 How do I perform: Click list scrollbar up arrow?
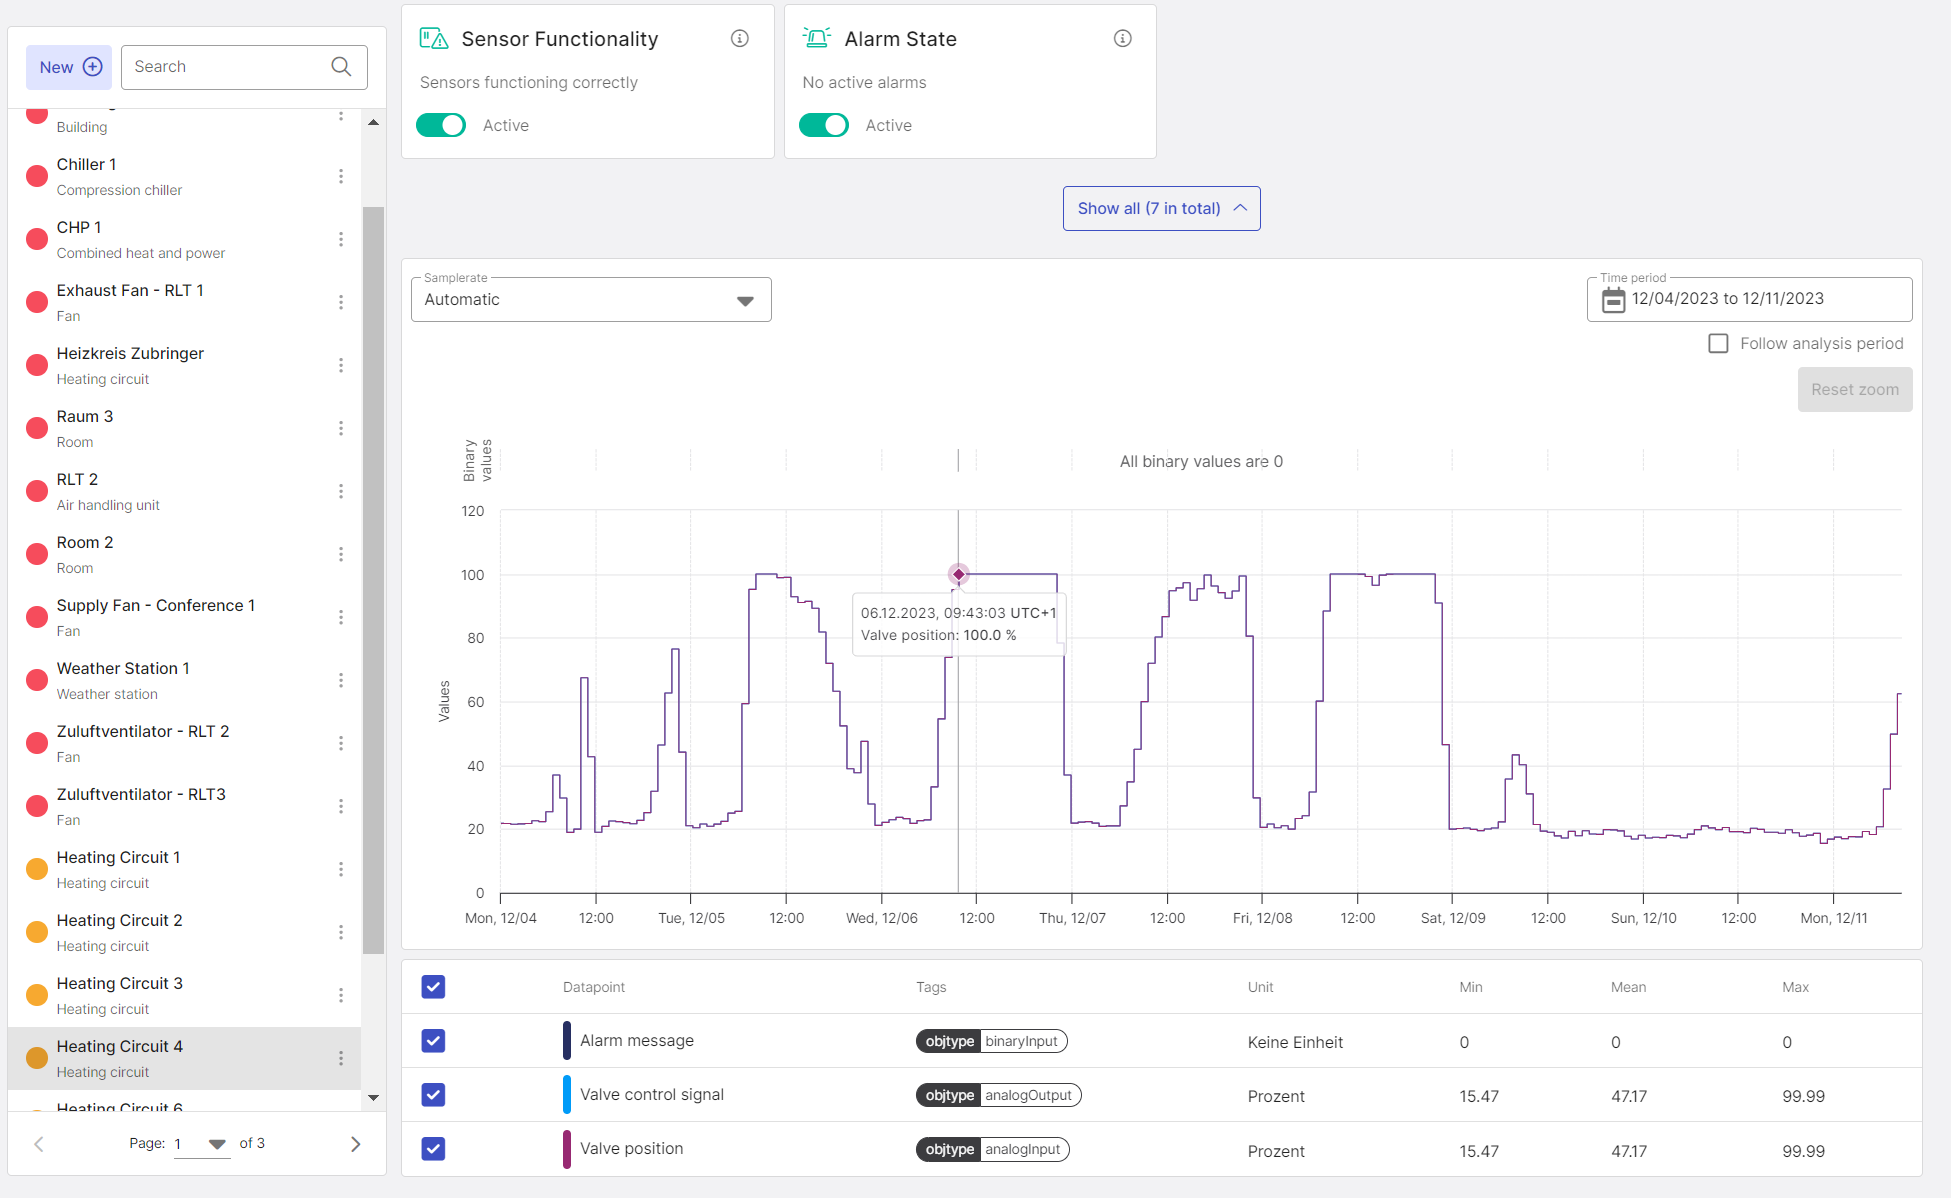pos(373,122)
